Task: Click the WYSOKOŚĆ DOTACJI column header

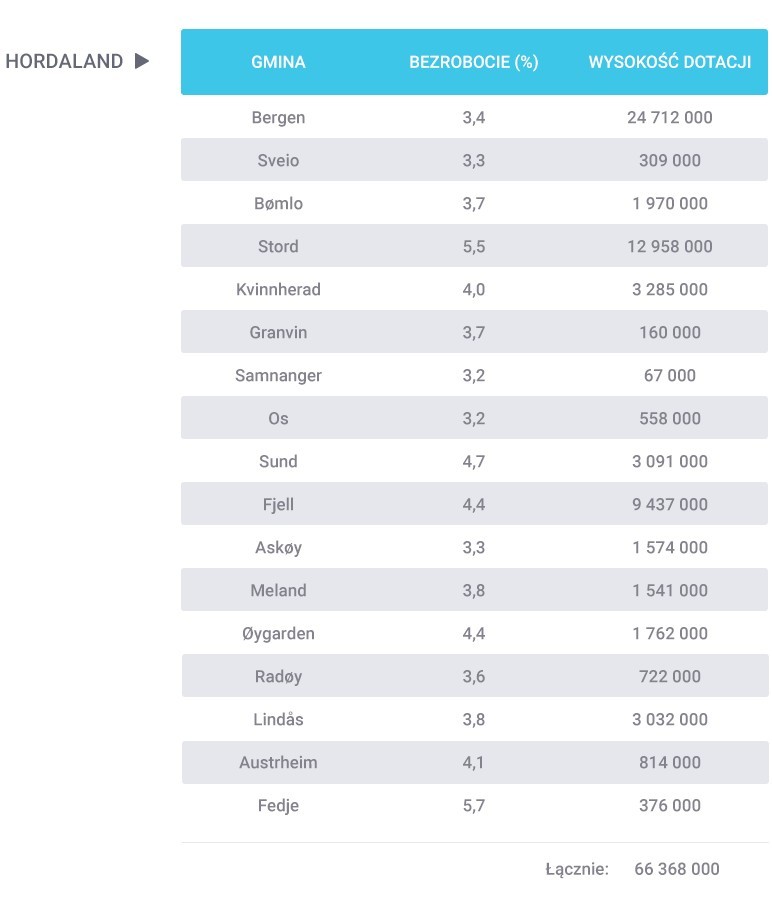Action: click(x=670, y=61)
